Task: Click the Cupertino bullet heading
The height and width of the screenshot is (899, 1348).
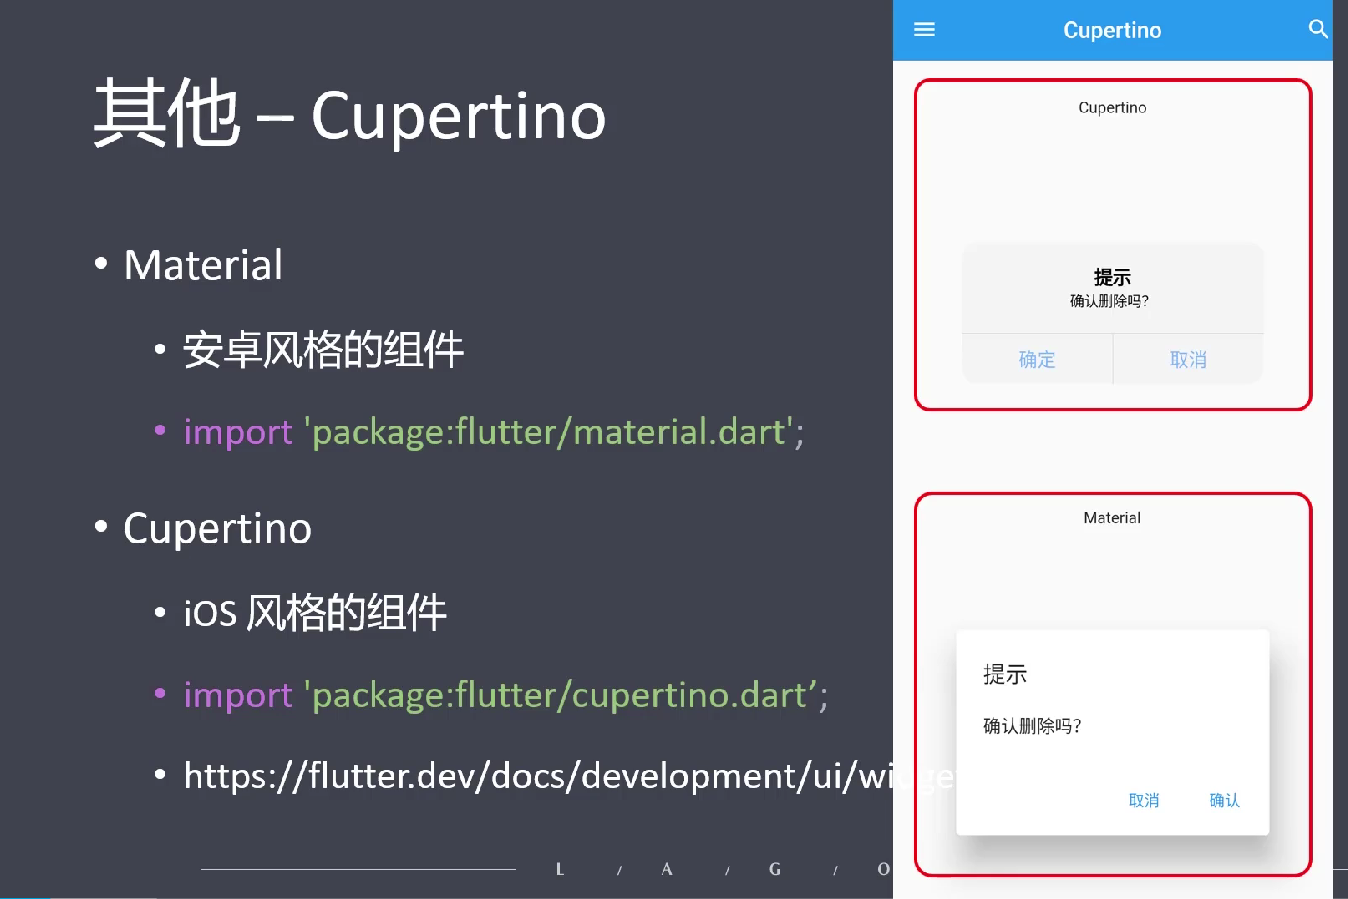Action: click(217, 528)
